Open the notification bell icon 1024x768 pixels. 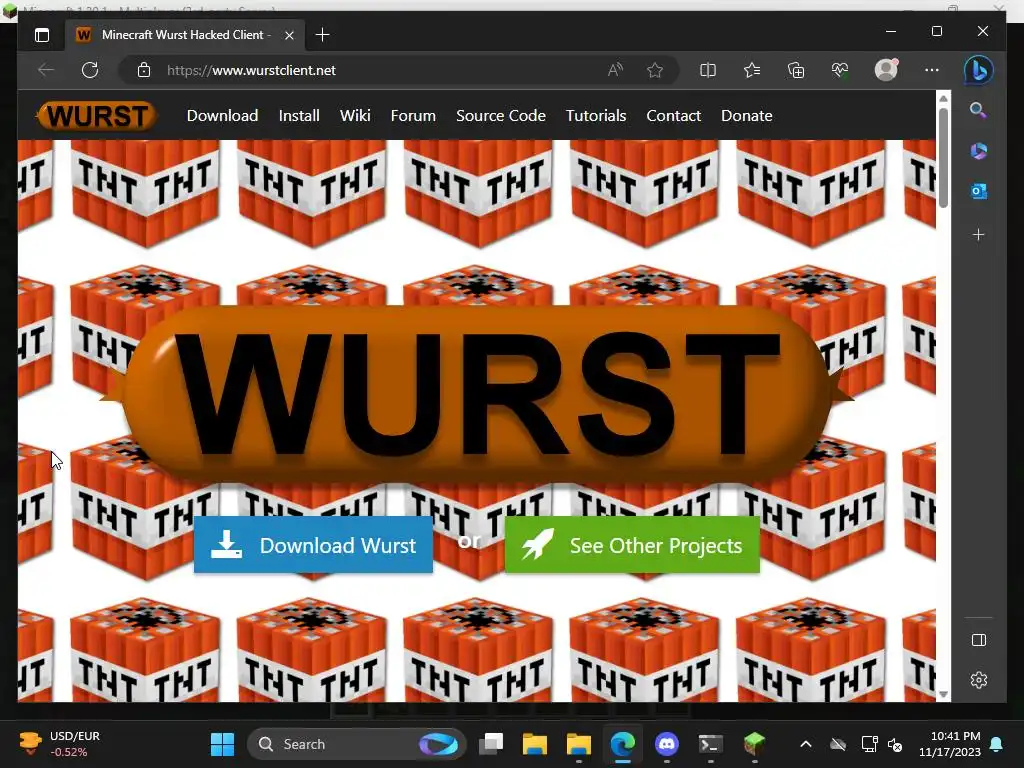[997, 744]
